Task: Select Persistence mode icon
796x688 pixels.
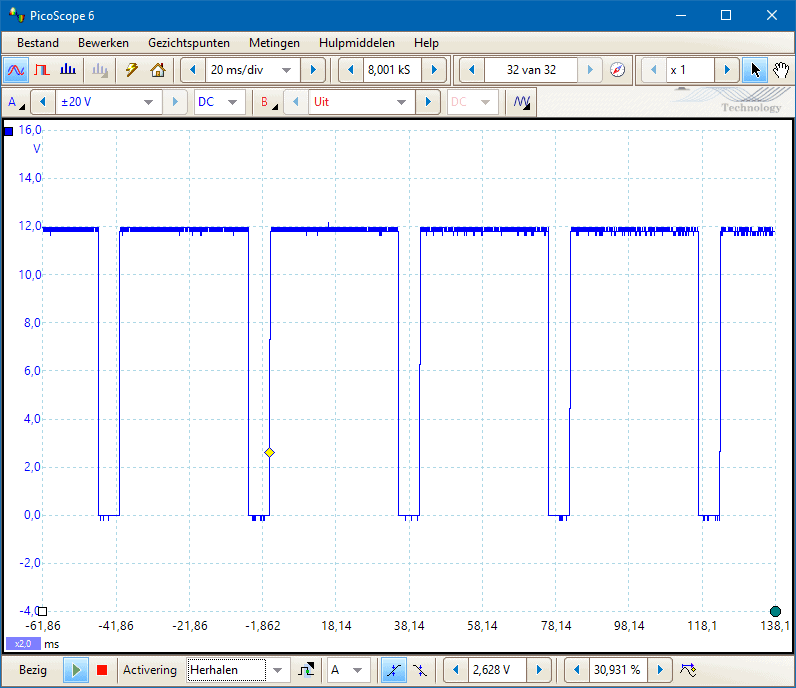Action: (42, 70)
